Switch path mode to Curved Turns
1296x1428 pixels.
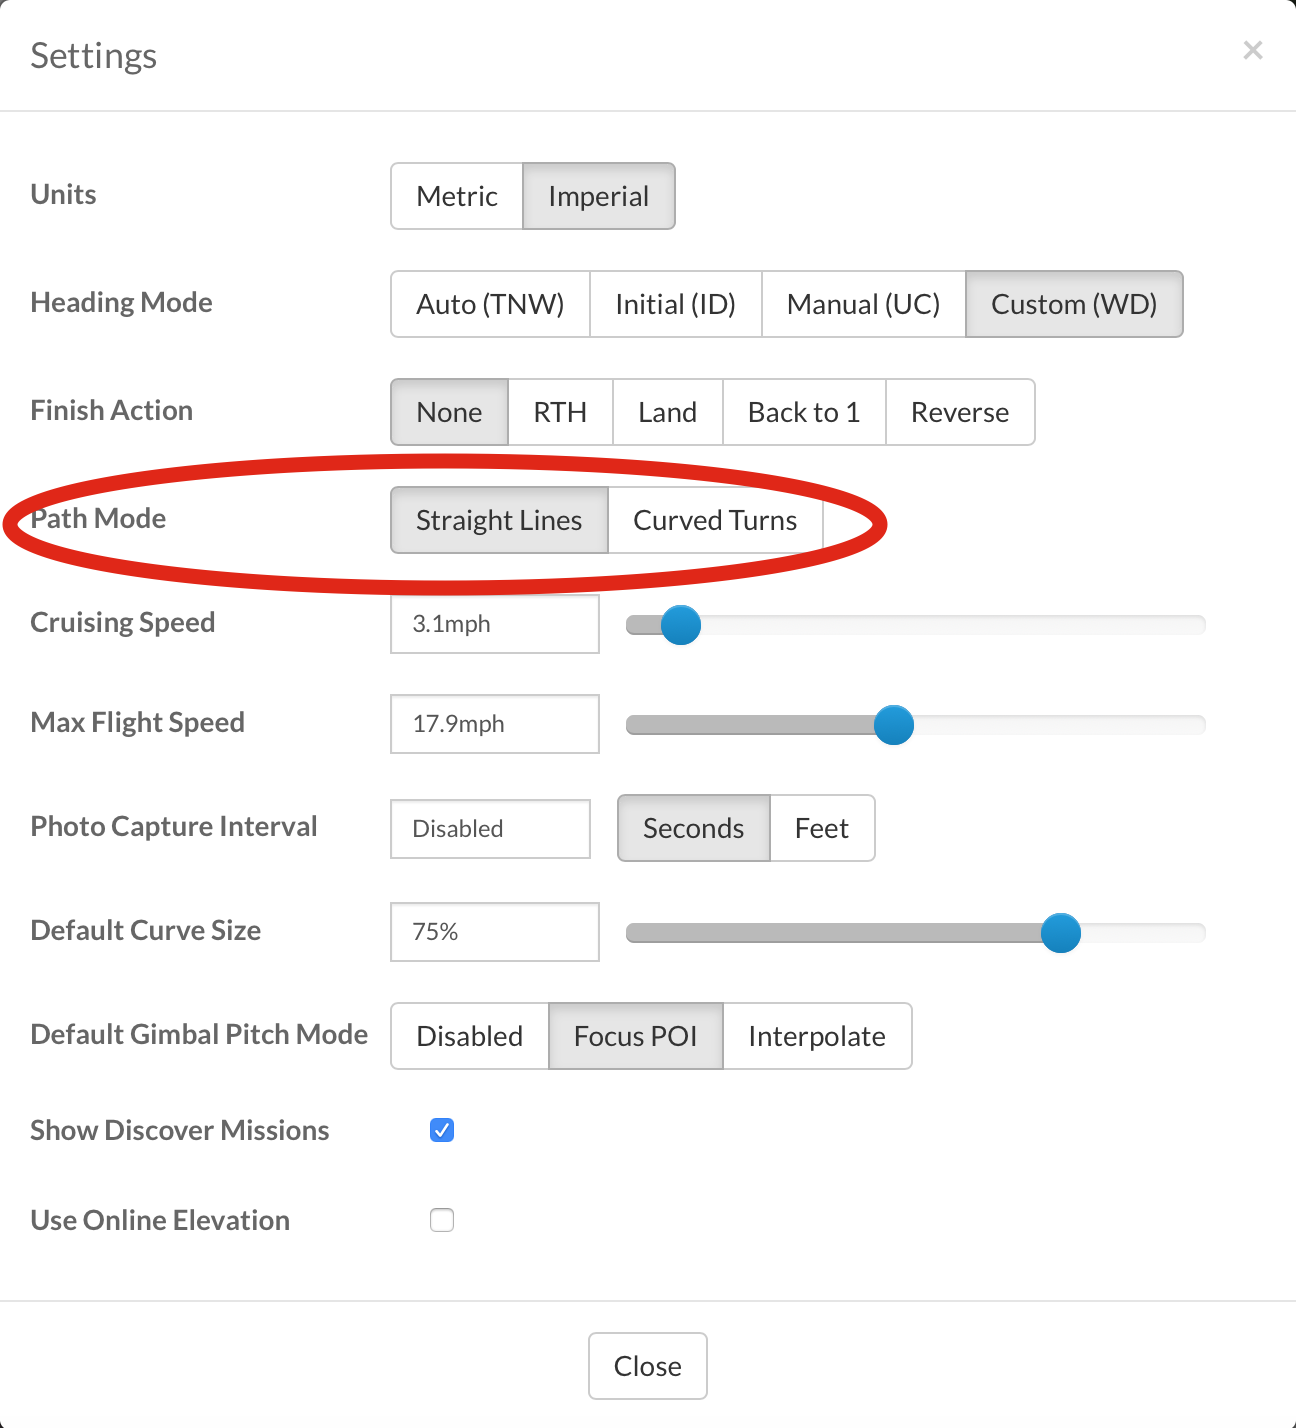point(715,520)
